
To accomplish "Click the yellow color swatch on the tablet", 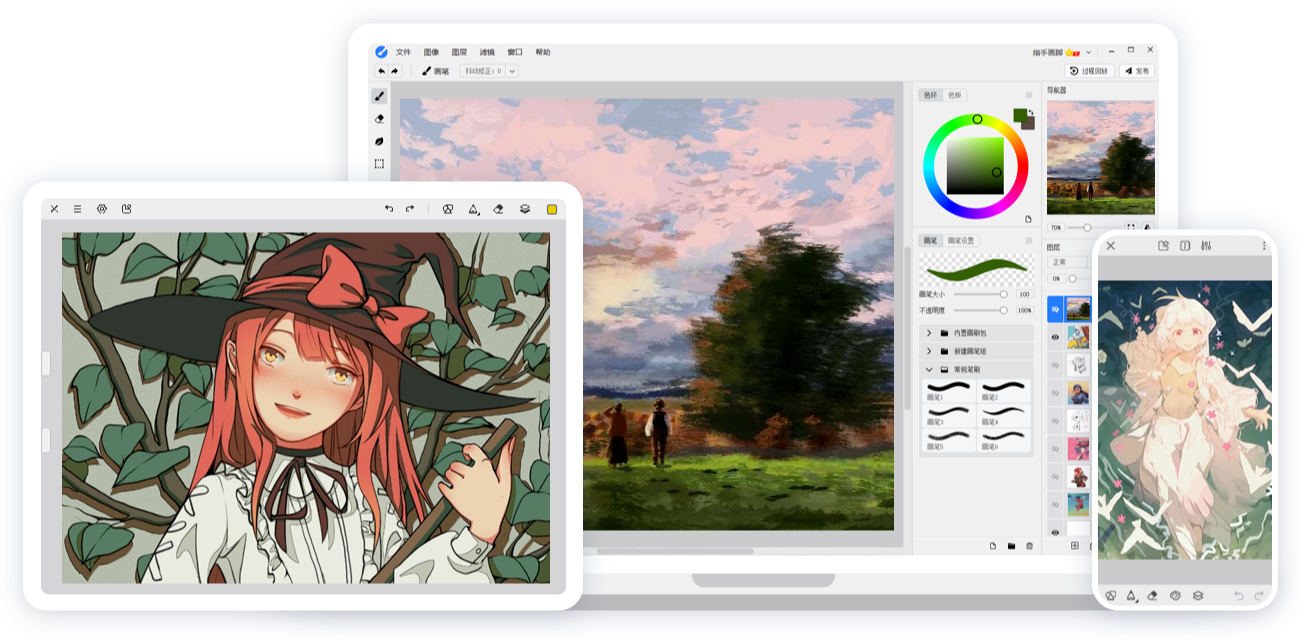I will point(551,209).
